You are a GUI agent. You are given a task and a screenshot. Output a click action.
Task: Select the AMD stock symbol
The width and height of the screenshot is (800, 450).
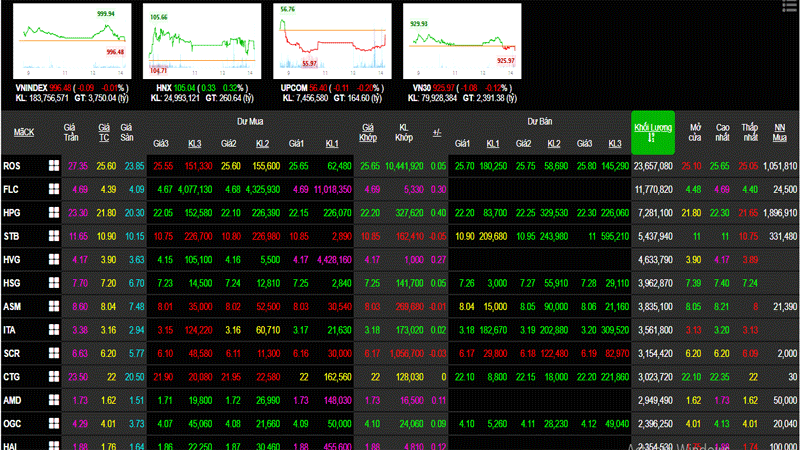click(12, 401)
